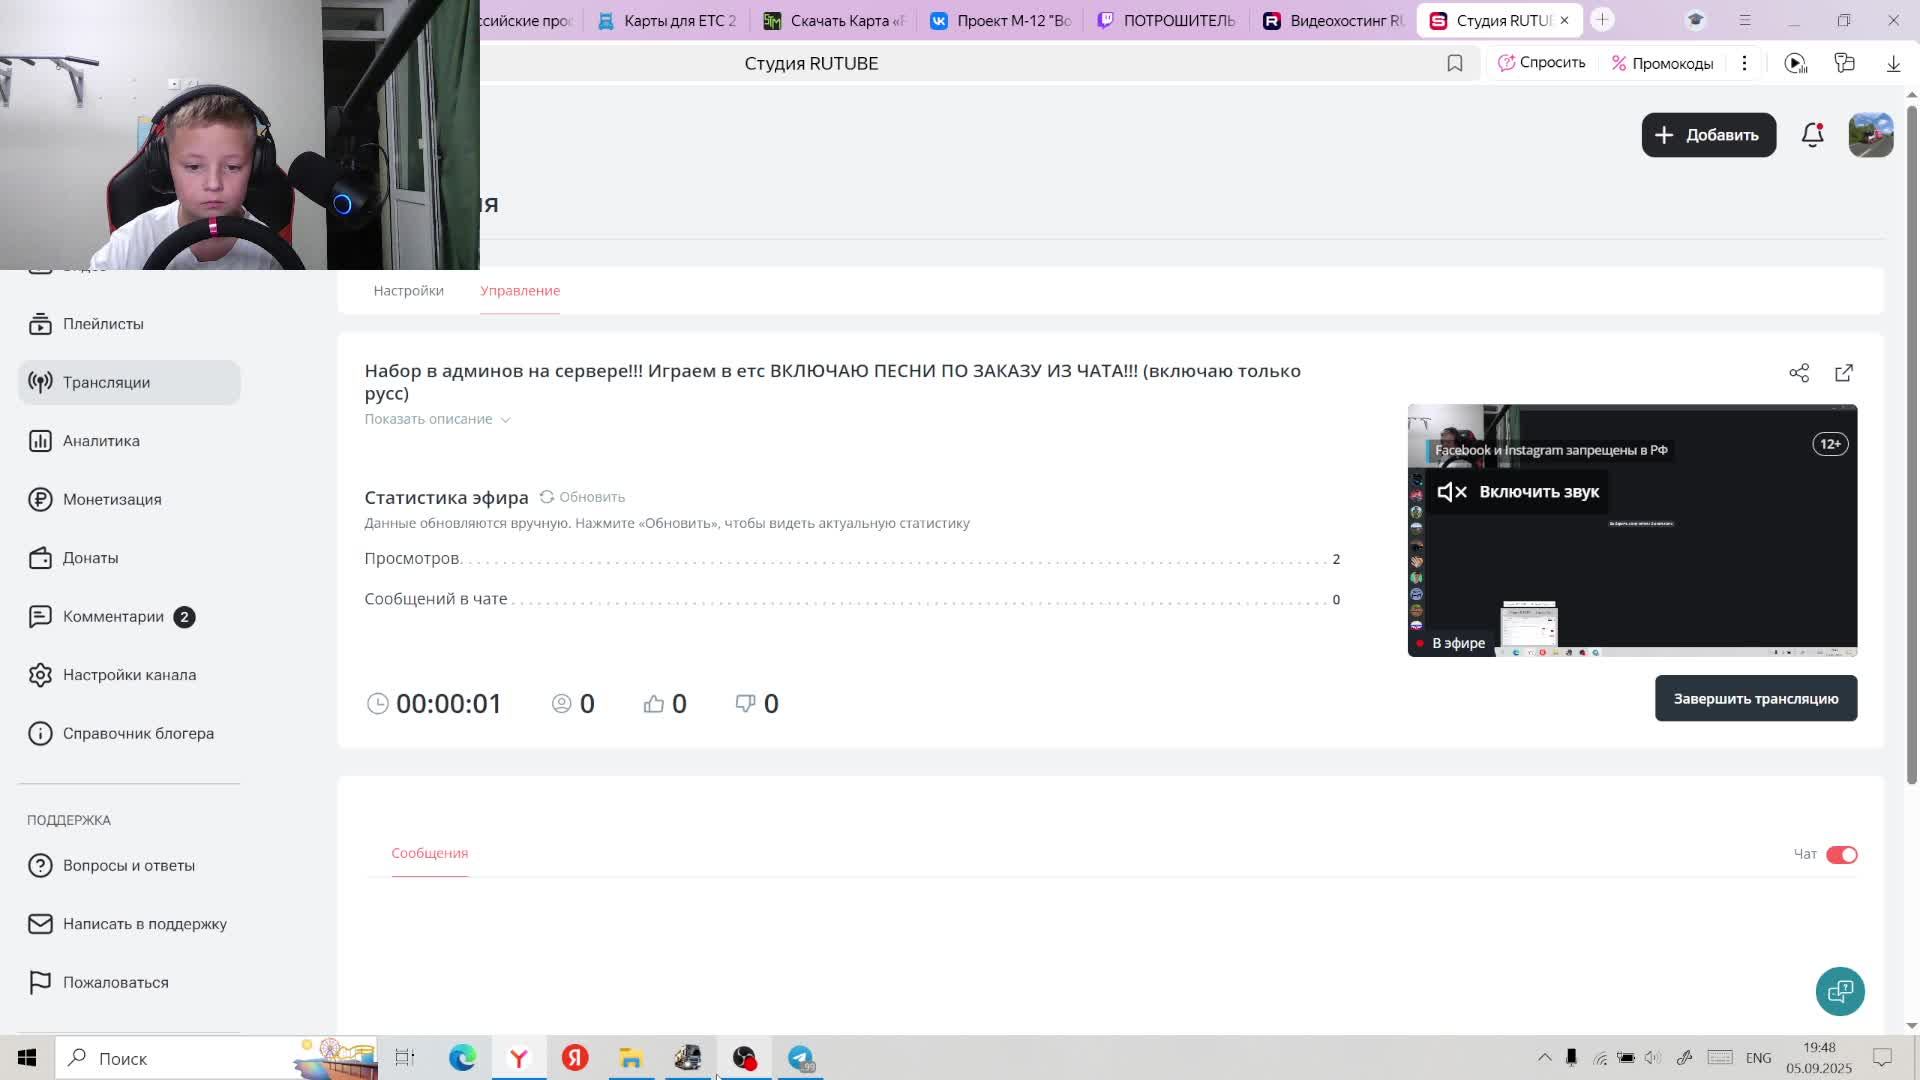The width and height of the screenshot is (1920, 1080).
Task: Click Обновить to refresh stream statistics
Action: tap(582, 497)
